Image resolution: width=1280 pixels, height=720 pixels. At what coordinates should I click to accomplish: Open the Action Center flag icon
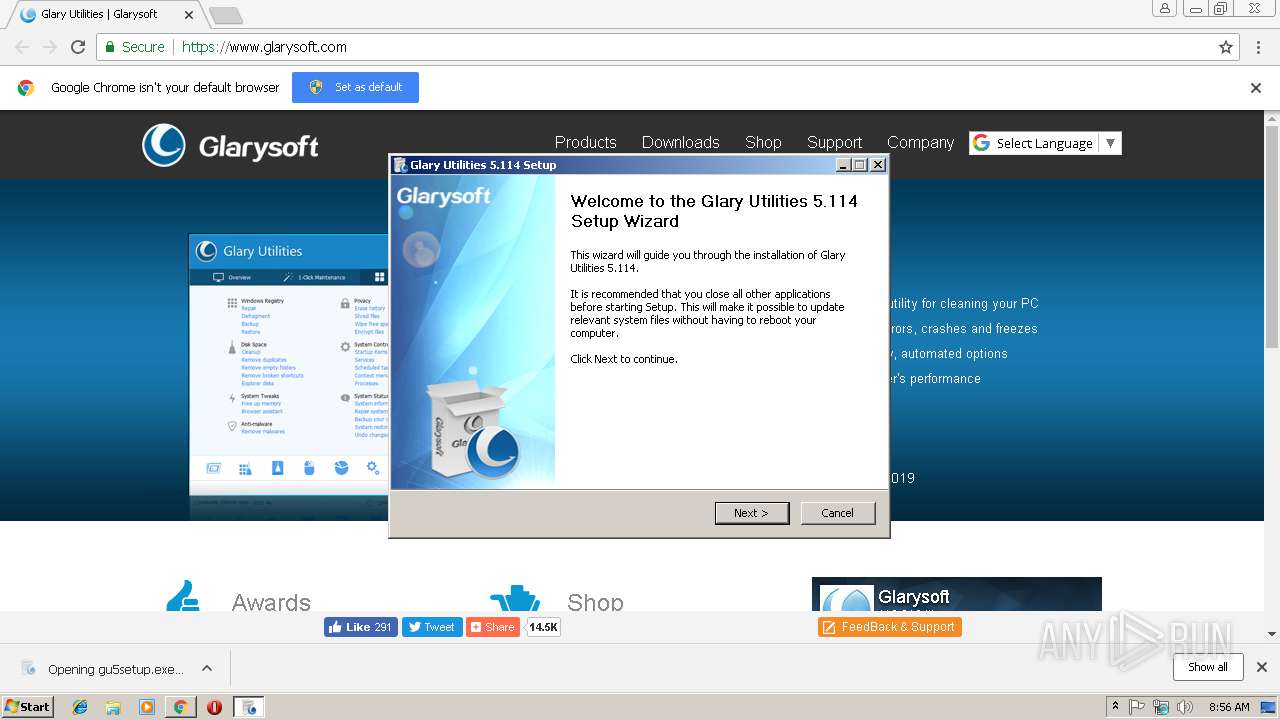pyautogui.click(x=1137, y=707)
